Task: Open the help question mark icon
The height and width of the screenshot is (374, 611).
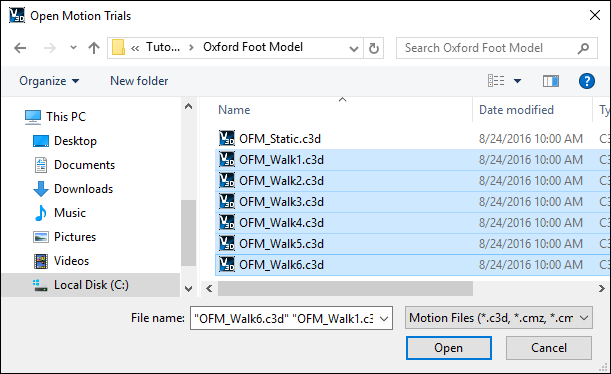Action: pos(586,81)
